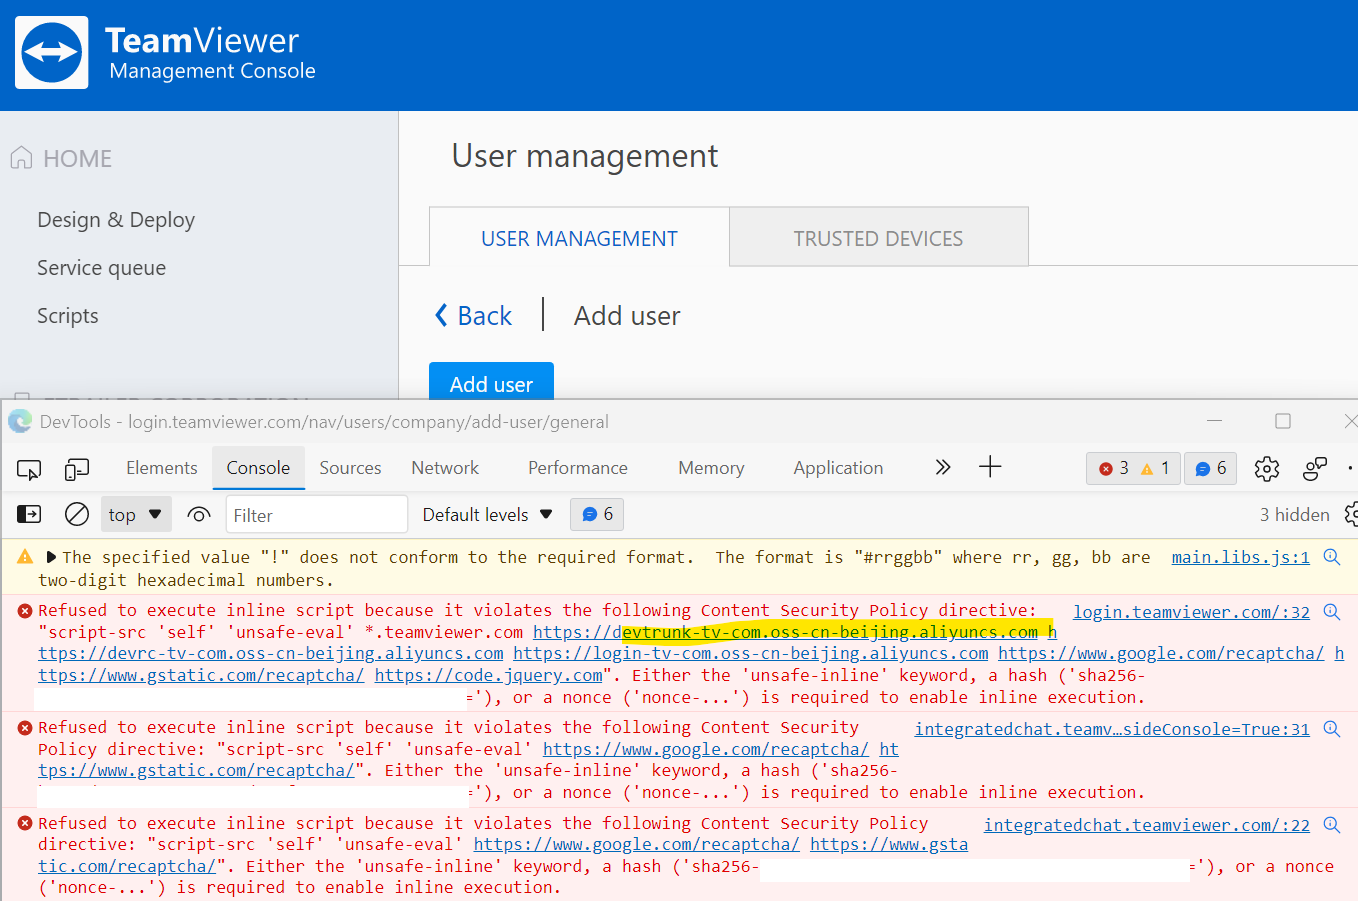Click the console Filter input field
The height and width of the screenshot is (901, 1358).
pyautogui.click(x=316, y=514)
